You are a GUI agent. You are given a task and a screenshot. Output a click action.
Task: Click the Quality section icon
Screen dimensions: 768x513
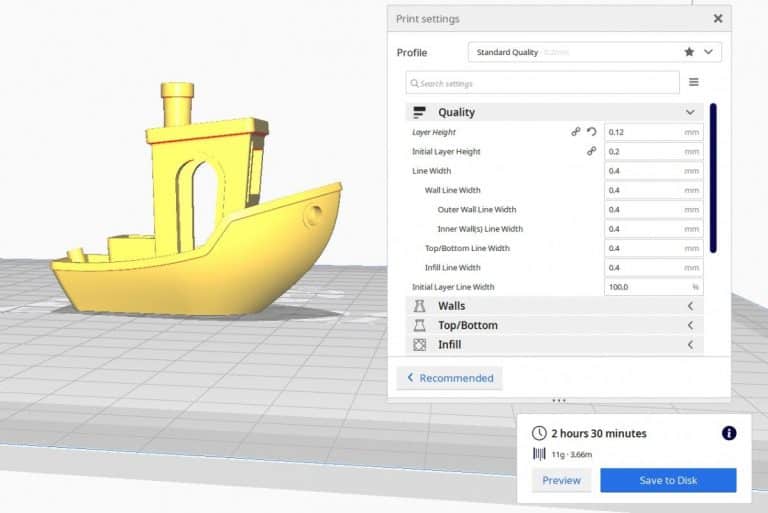419,112
